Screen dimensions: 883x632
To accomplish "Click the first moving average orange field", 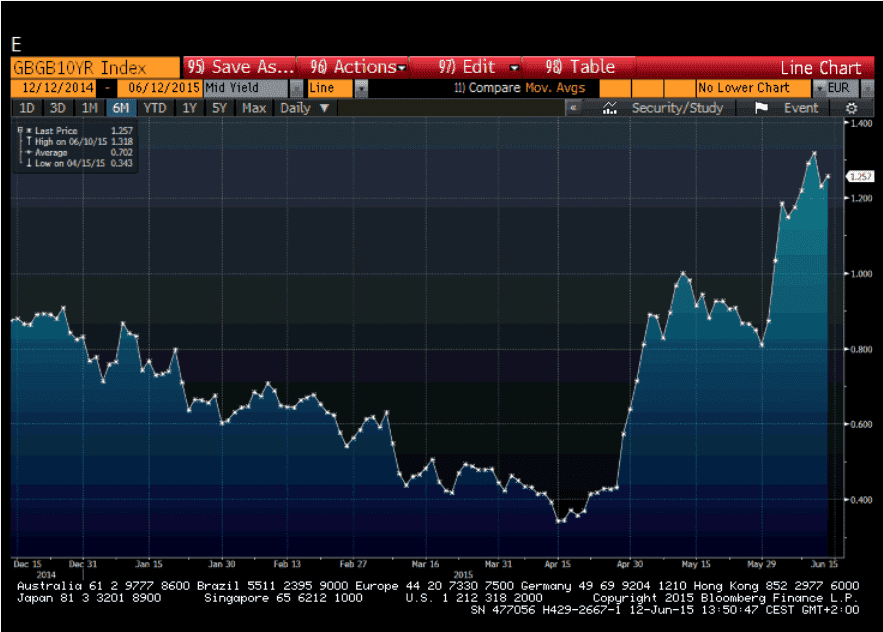I will click(x=615, y=88).
